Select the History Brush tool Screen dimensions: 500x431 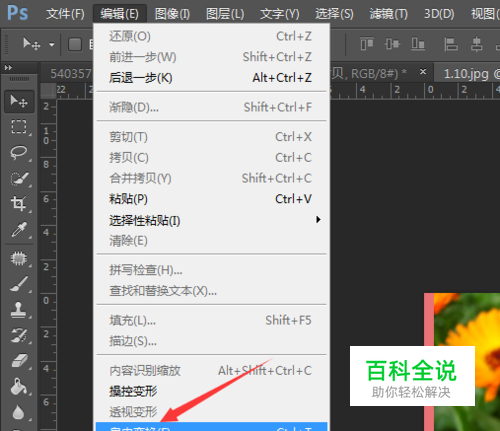tap(19, 335)
